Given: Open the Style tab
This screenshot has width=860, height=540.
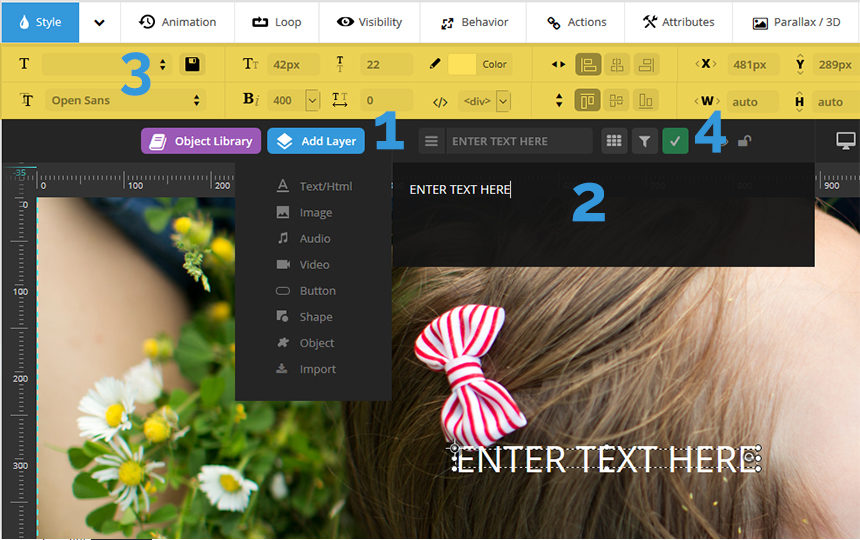Looking at the screenshot, I should (40, 22).
